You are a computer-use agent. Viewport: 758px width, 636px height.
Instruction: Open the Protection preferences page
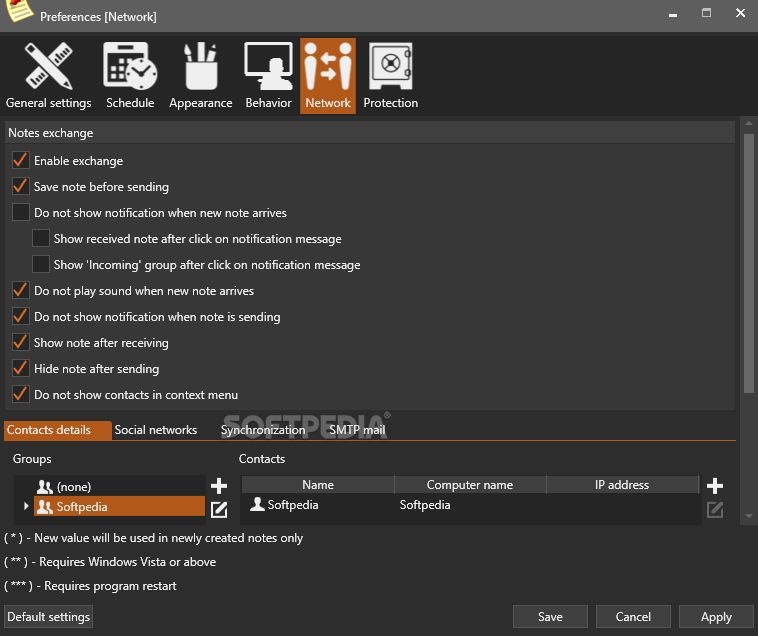(391, 76)
